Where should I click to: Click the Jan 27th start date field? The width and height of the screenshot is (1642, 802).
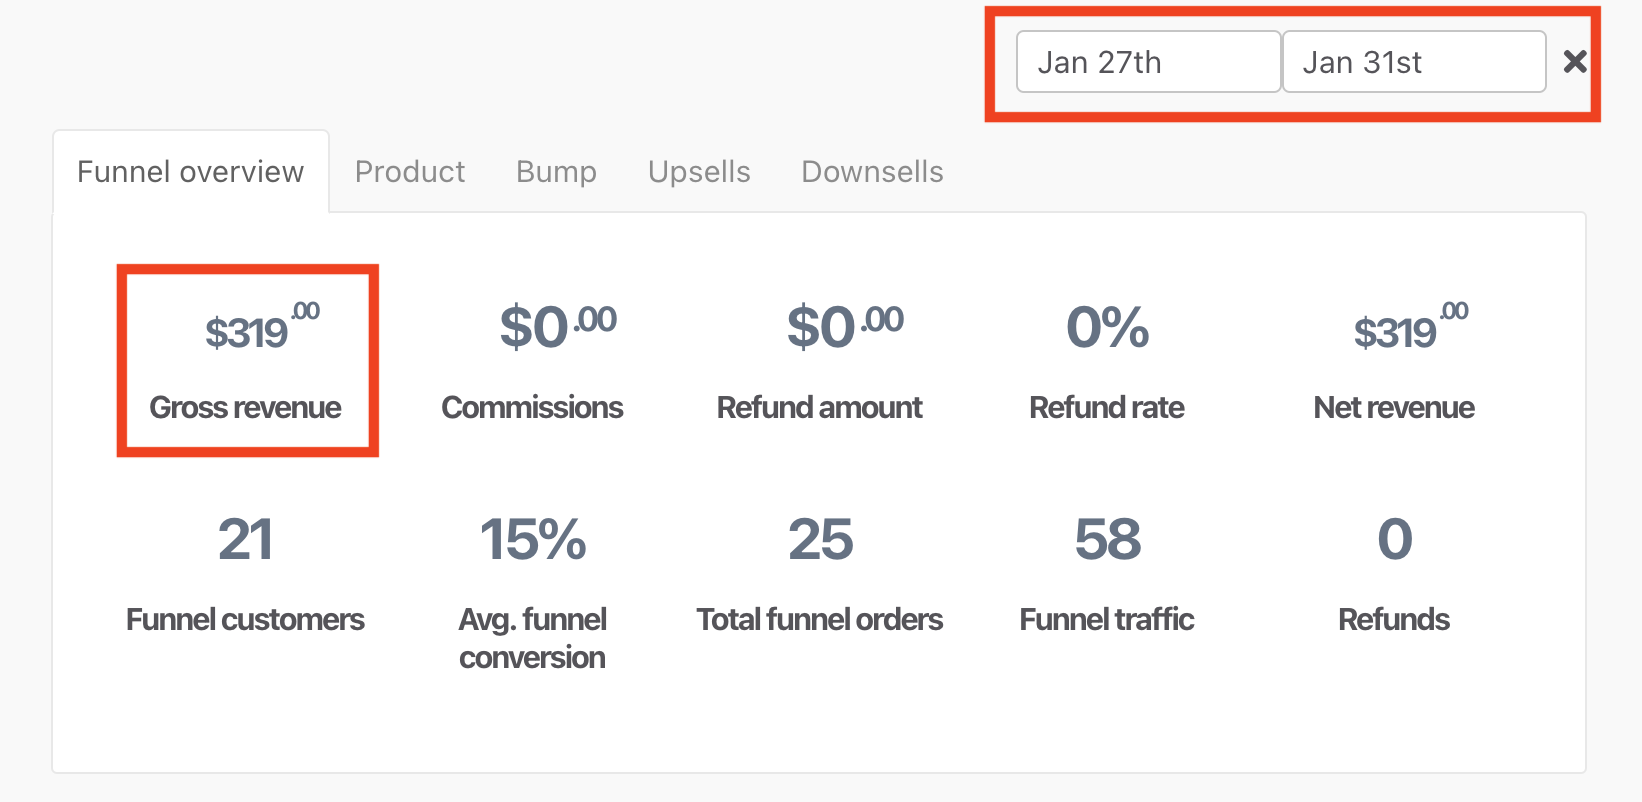1148,62
